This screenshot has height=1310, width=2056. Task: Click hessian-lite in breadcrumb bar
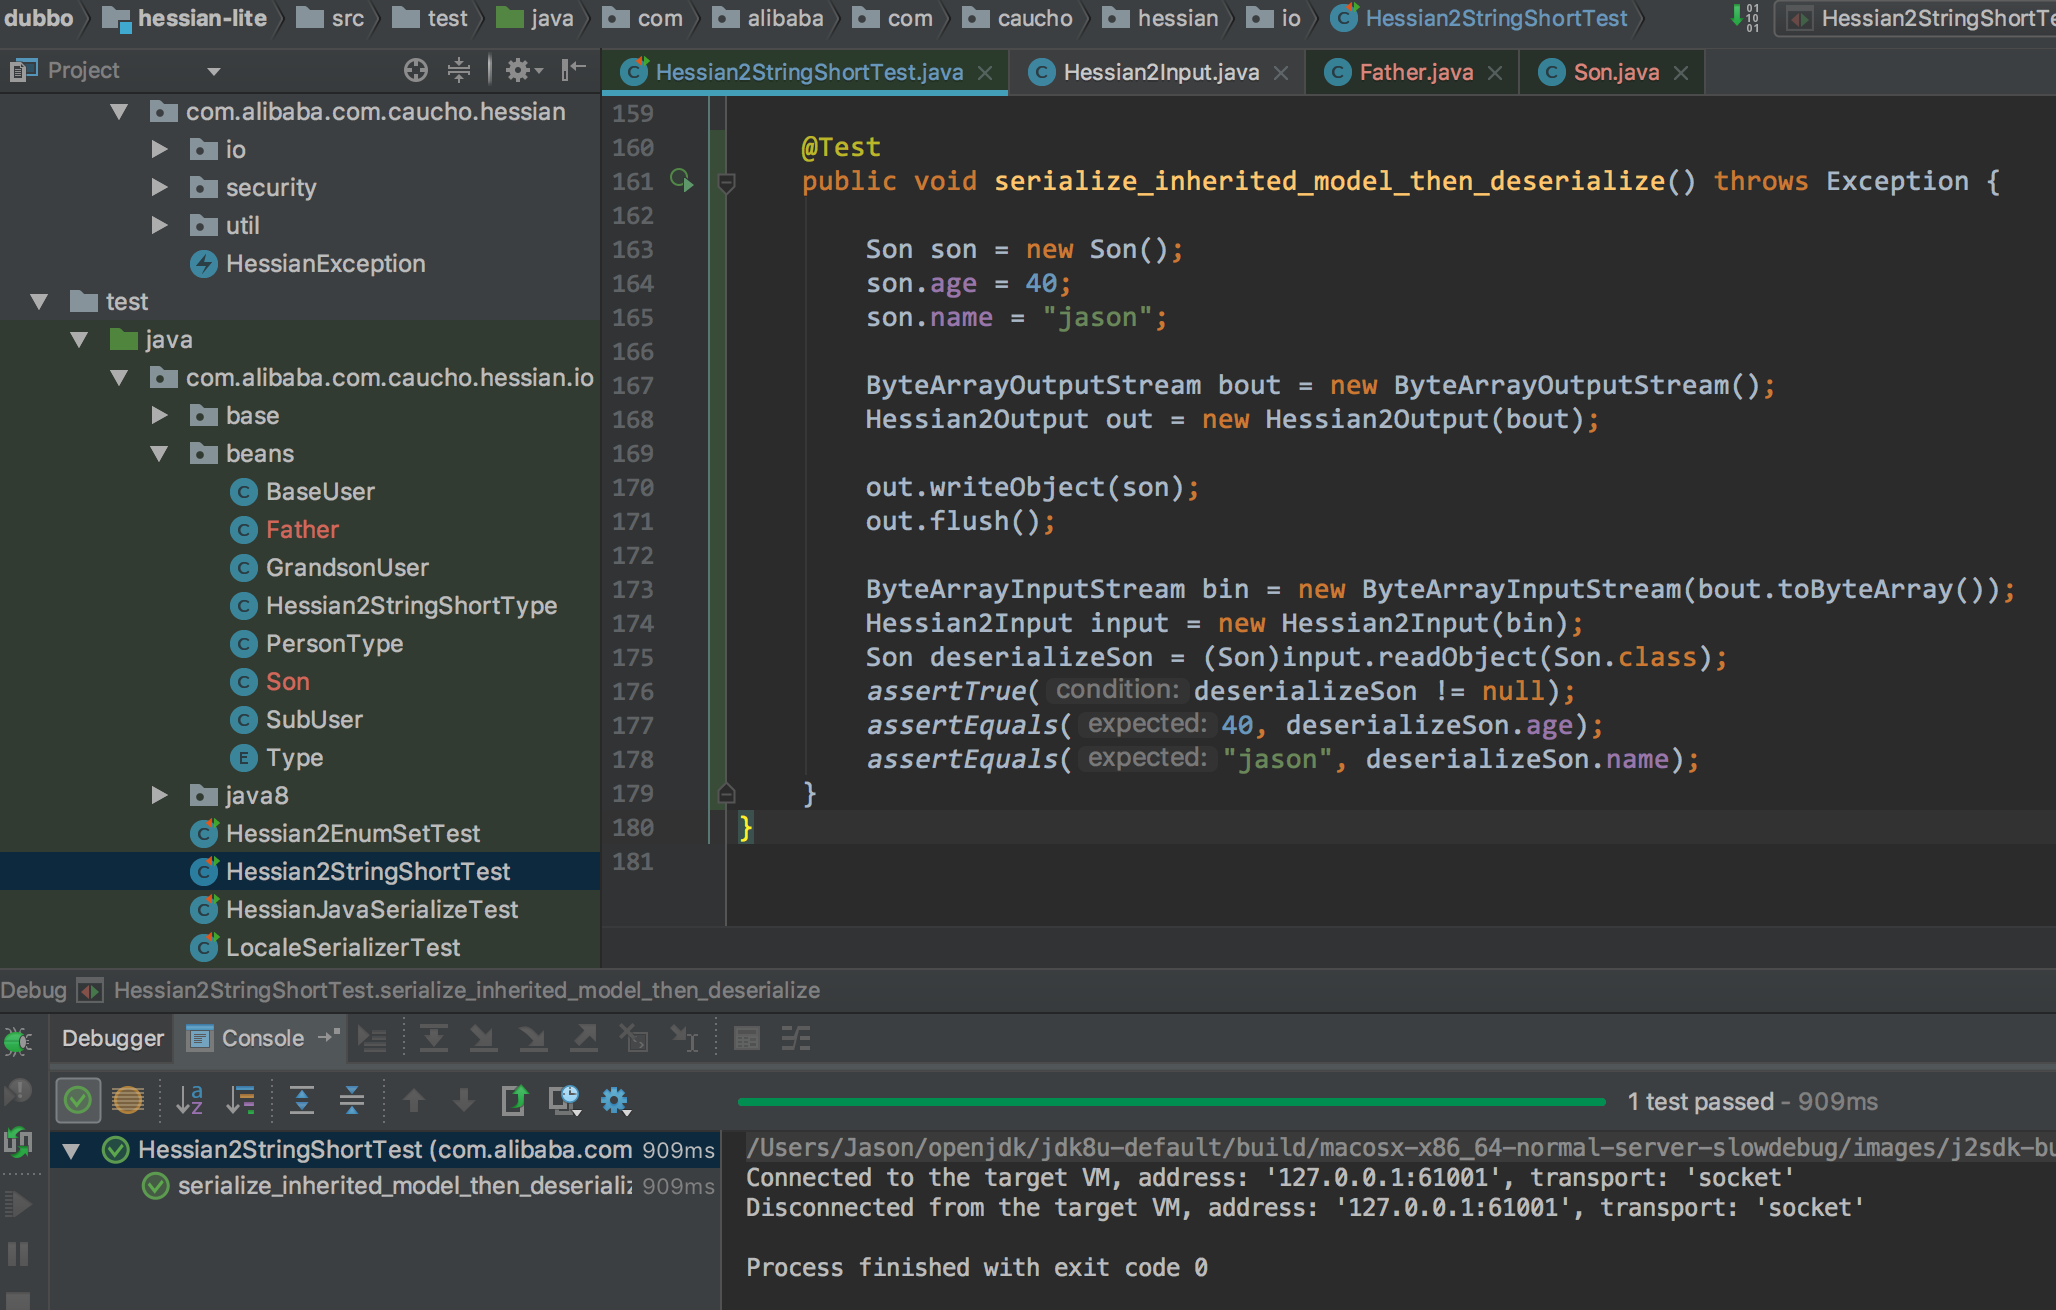(x=185, y=18)
